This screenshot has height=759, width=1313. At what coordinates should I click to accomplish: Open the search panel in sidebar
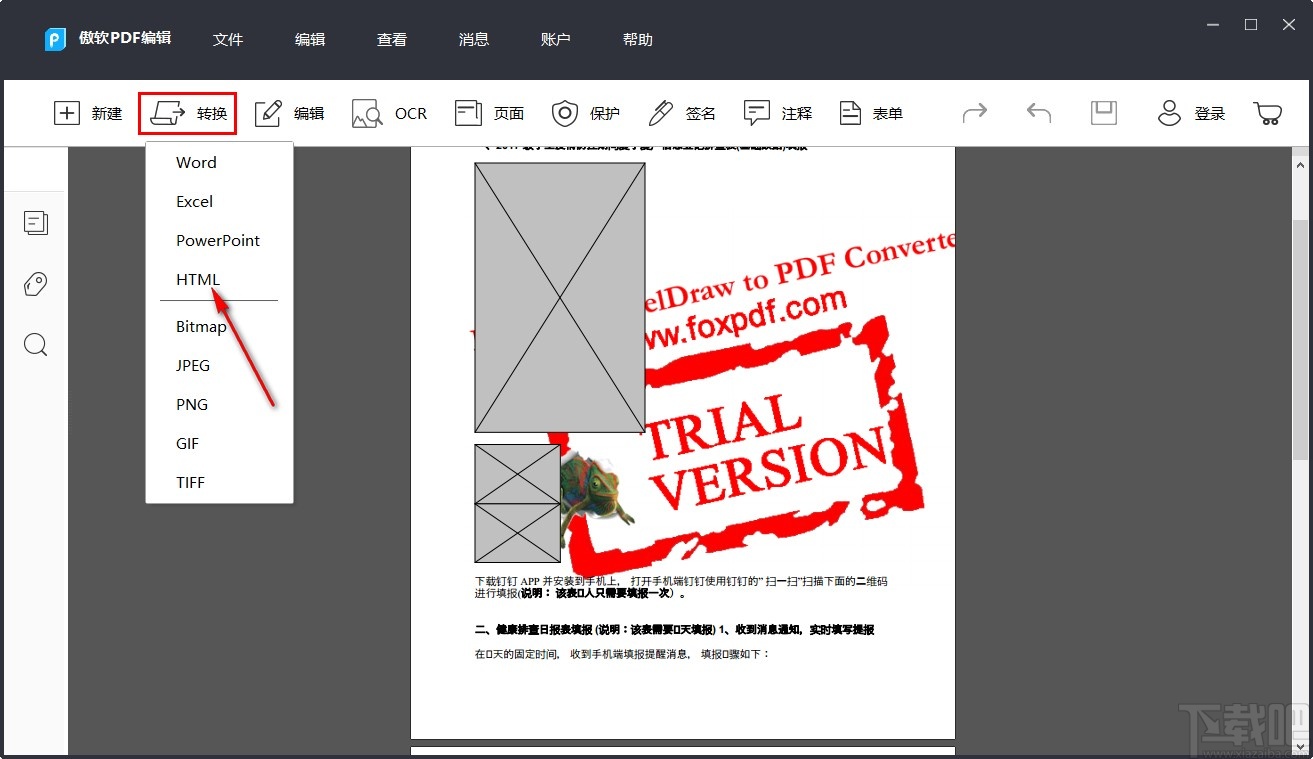coord(35,344)
